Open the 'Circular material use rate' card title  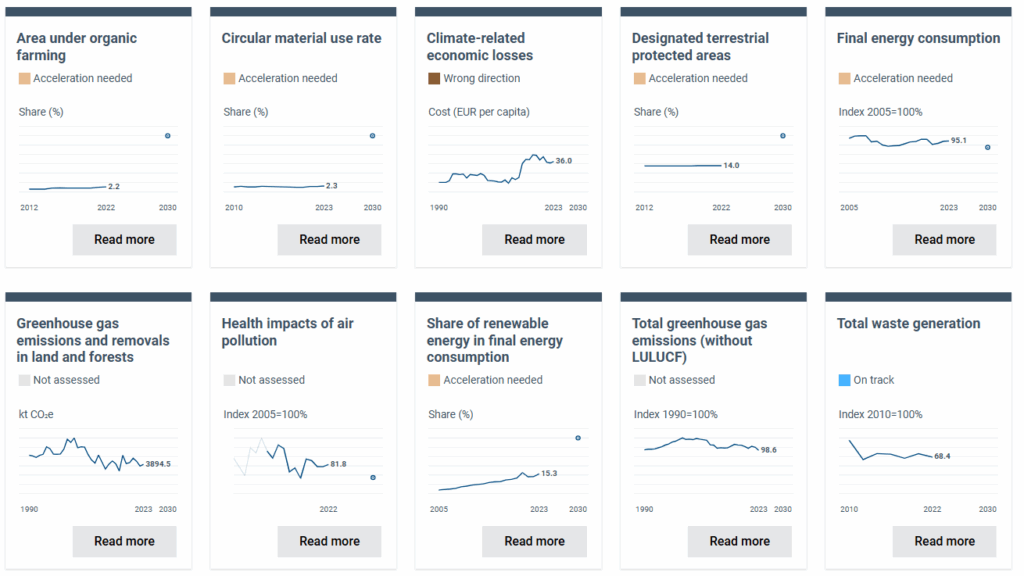tap(301, 38)
